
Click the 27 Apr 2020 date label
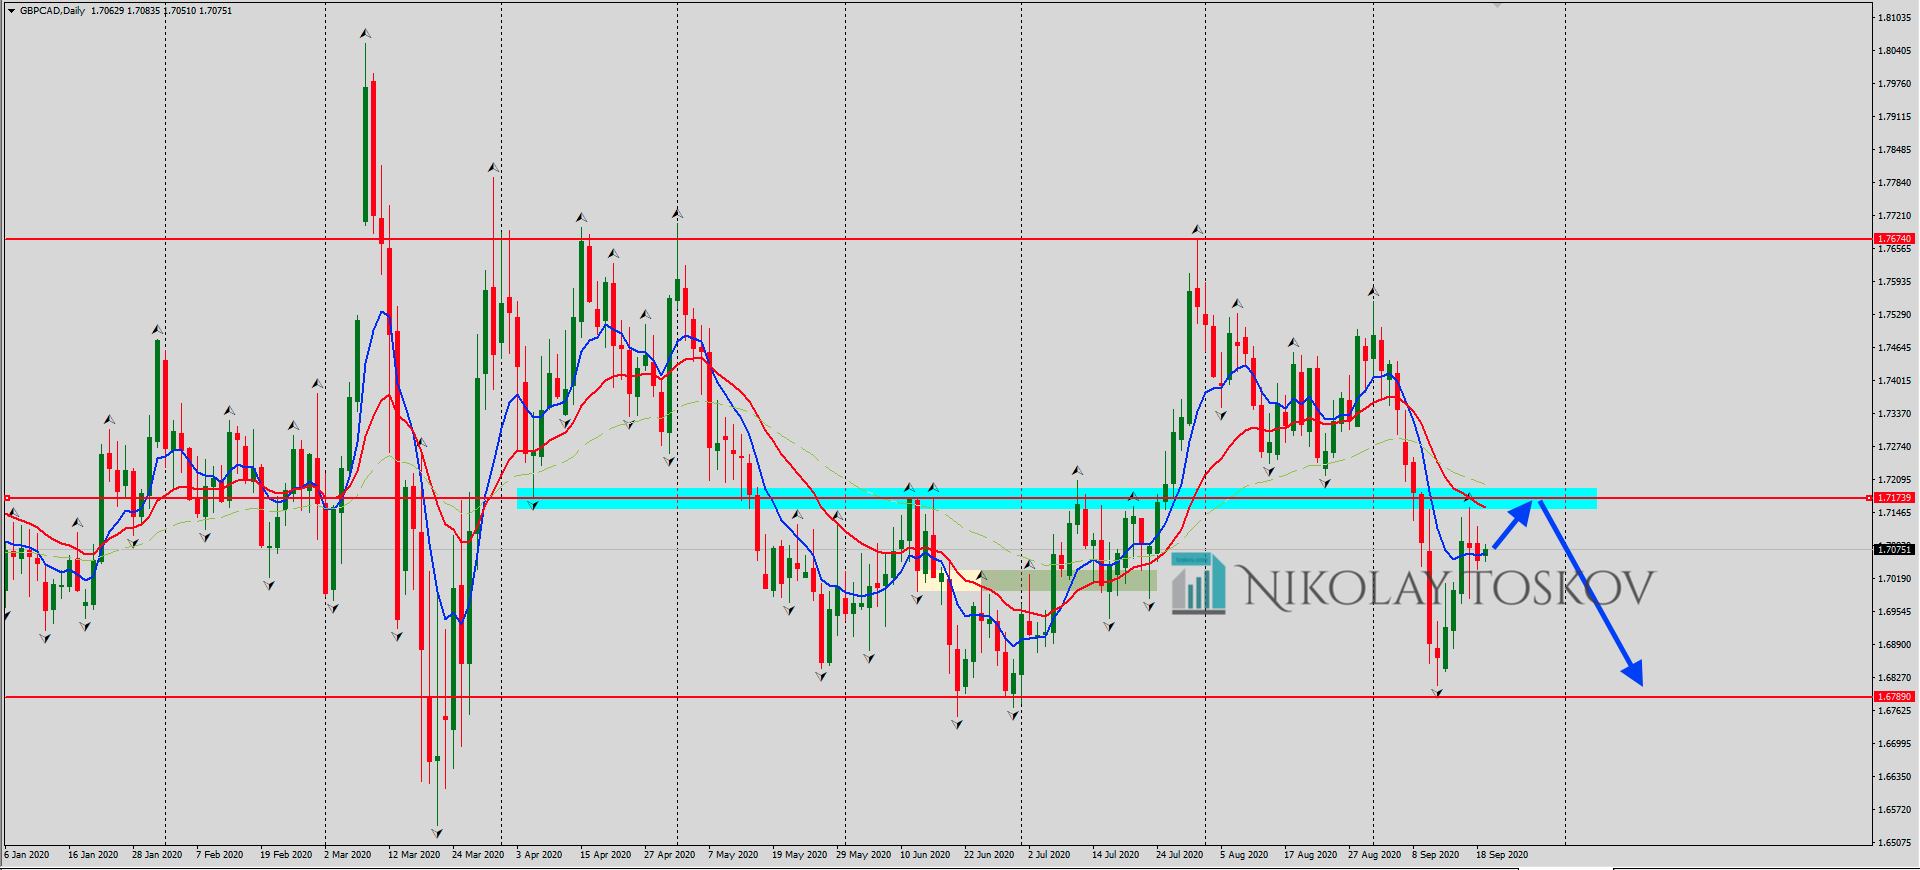coord(670,855)
